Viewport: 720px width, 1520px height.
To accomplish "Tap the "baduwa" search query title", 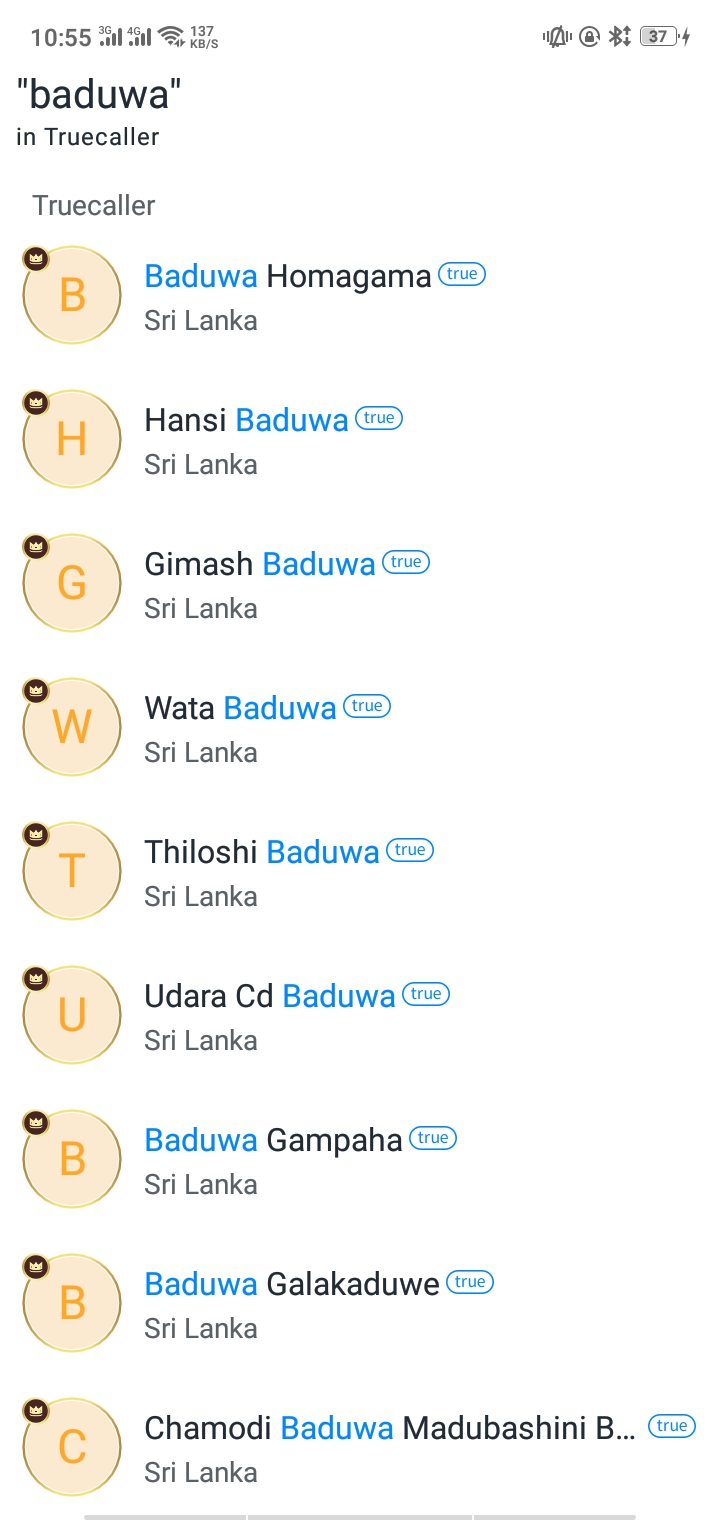I will 99,94.
